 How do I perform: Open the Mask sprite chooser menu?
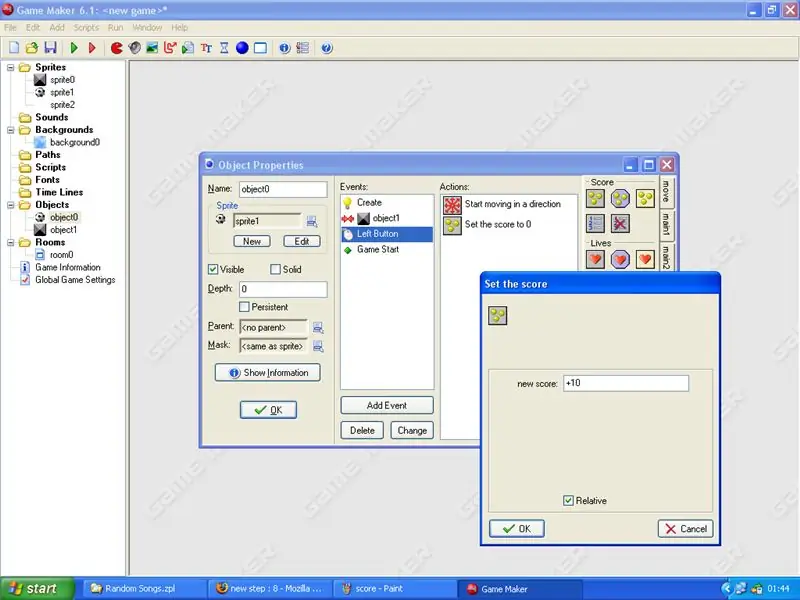coord(318,346)
